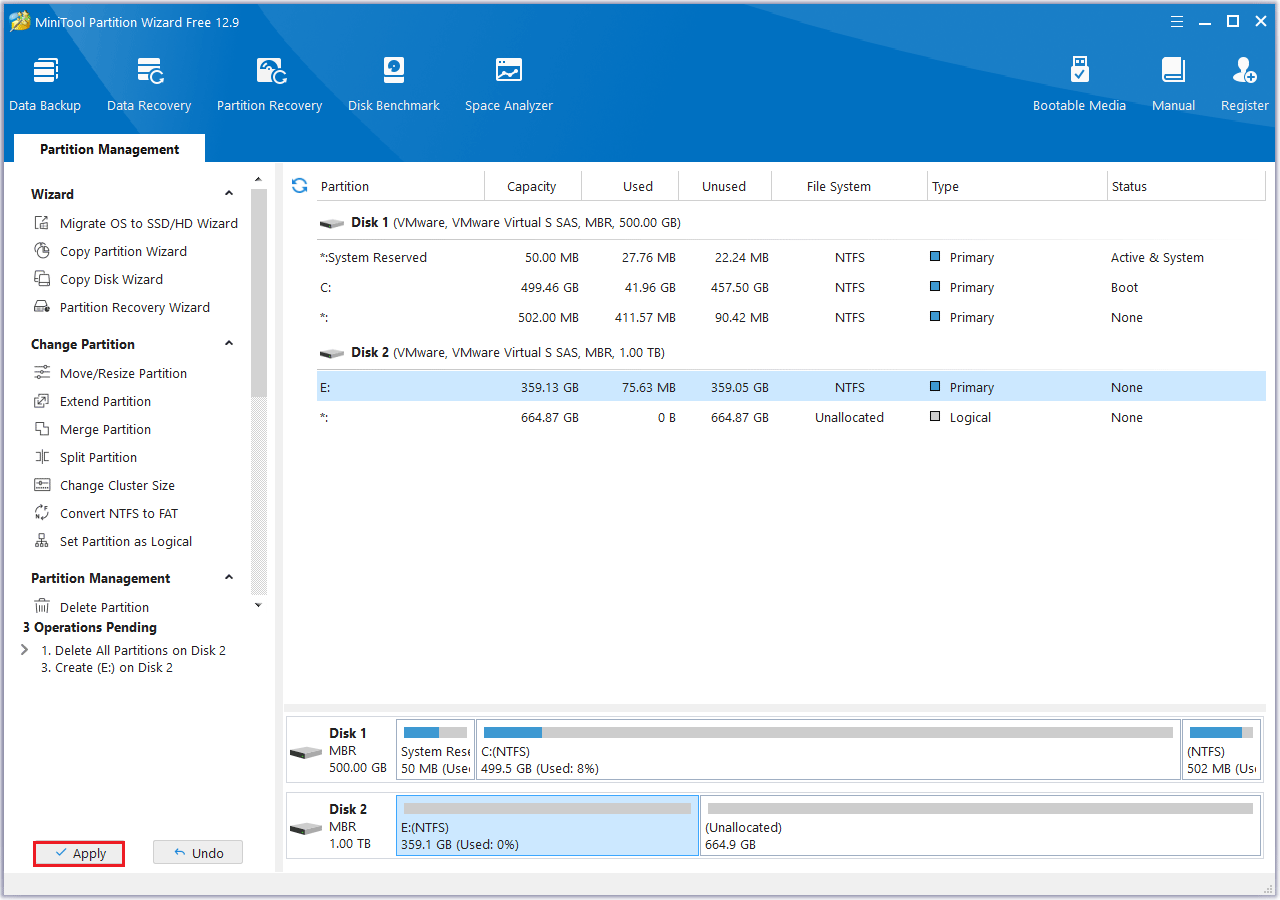Select the 502 MB NTFS block in the disk map
1280x900 pixels.
(1221, 750)
